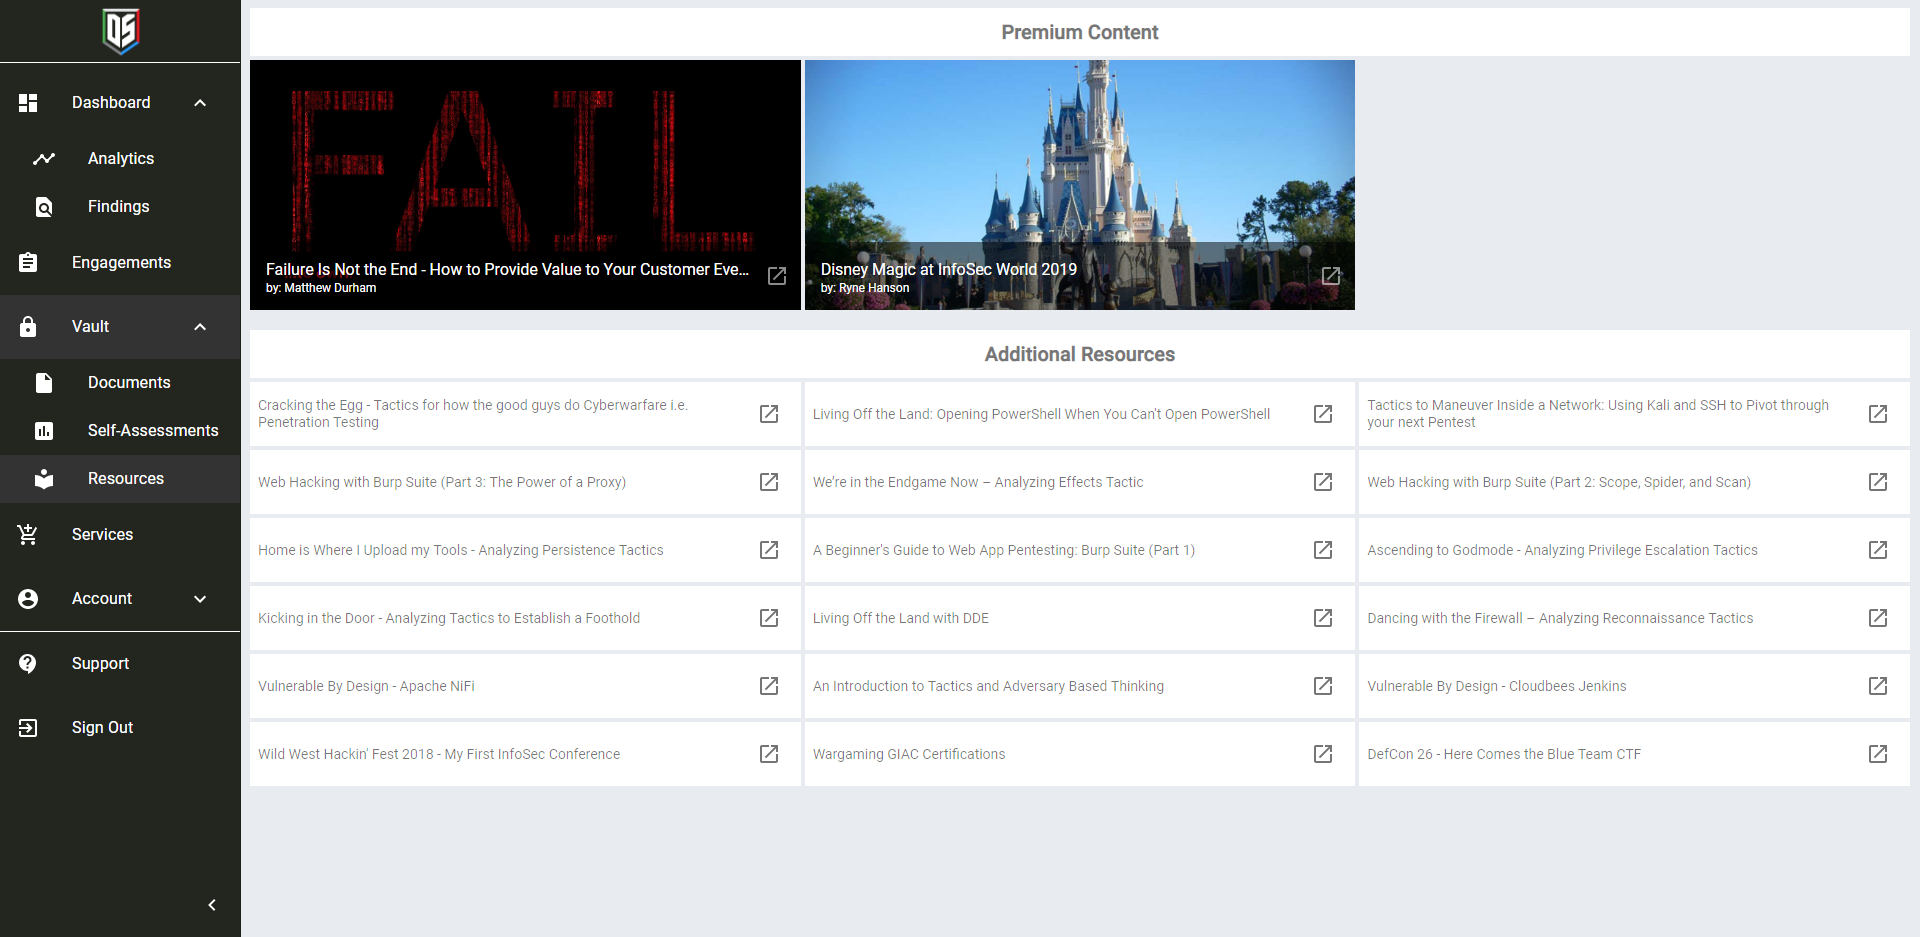
Task: Click the Dashboard grid icon
Action: pyautogui.click(x=28, y=103)
